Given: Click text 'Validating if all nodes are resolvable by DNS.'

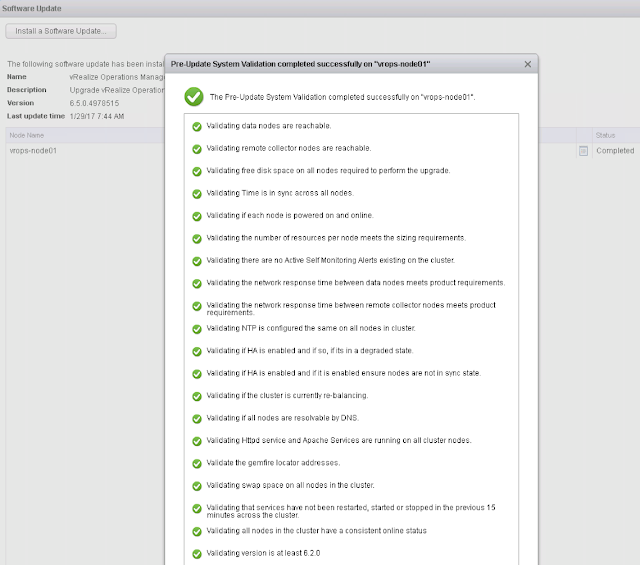Looking at the screenshot, I should click(x=282, y=418).
